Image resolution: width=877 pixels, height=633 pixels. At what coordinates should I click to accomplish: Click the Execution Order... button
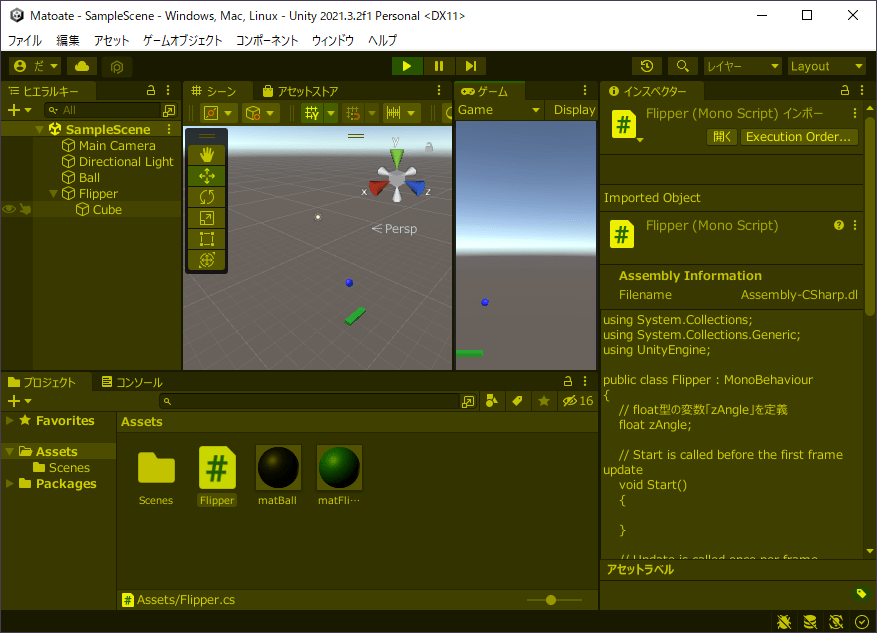(x=799, y=136)
